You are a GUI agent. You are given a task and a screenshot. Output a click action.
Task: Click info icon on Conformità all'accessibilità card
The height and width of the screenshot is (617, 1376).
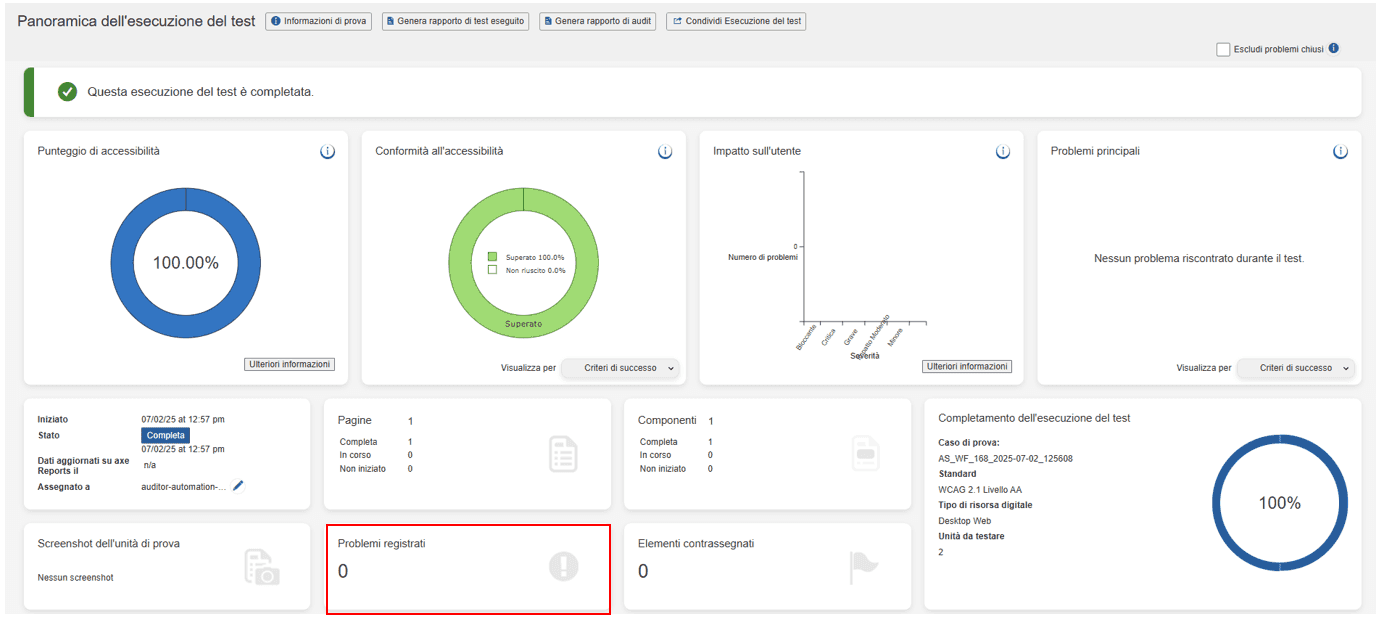coord(665,152)
